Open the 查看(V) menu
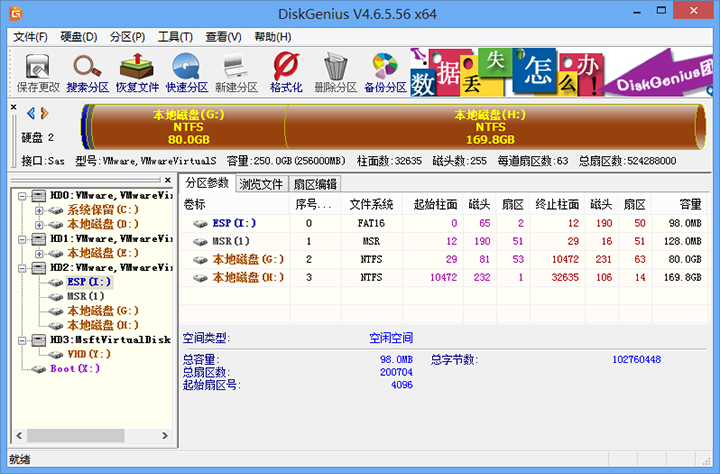The height and width of the screenshot is (474, 720). coord(223,37)
